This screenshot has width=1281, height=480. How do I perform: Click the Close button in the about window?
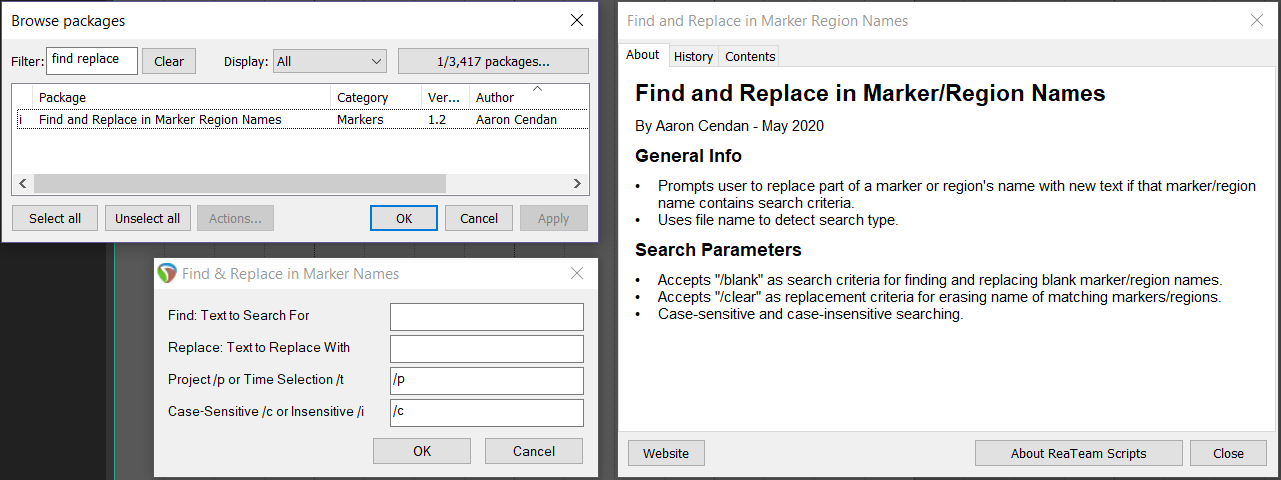(1228, 453)
